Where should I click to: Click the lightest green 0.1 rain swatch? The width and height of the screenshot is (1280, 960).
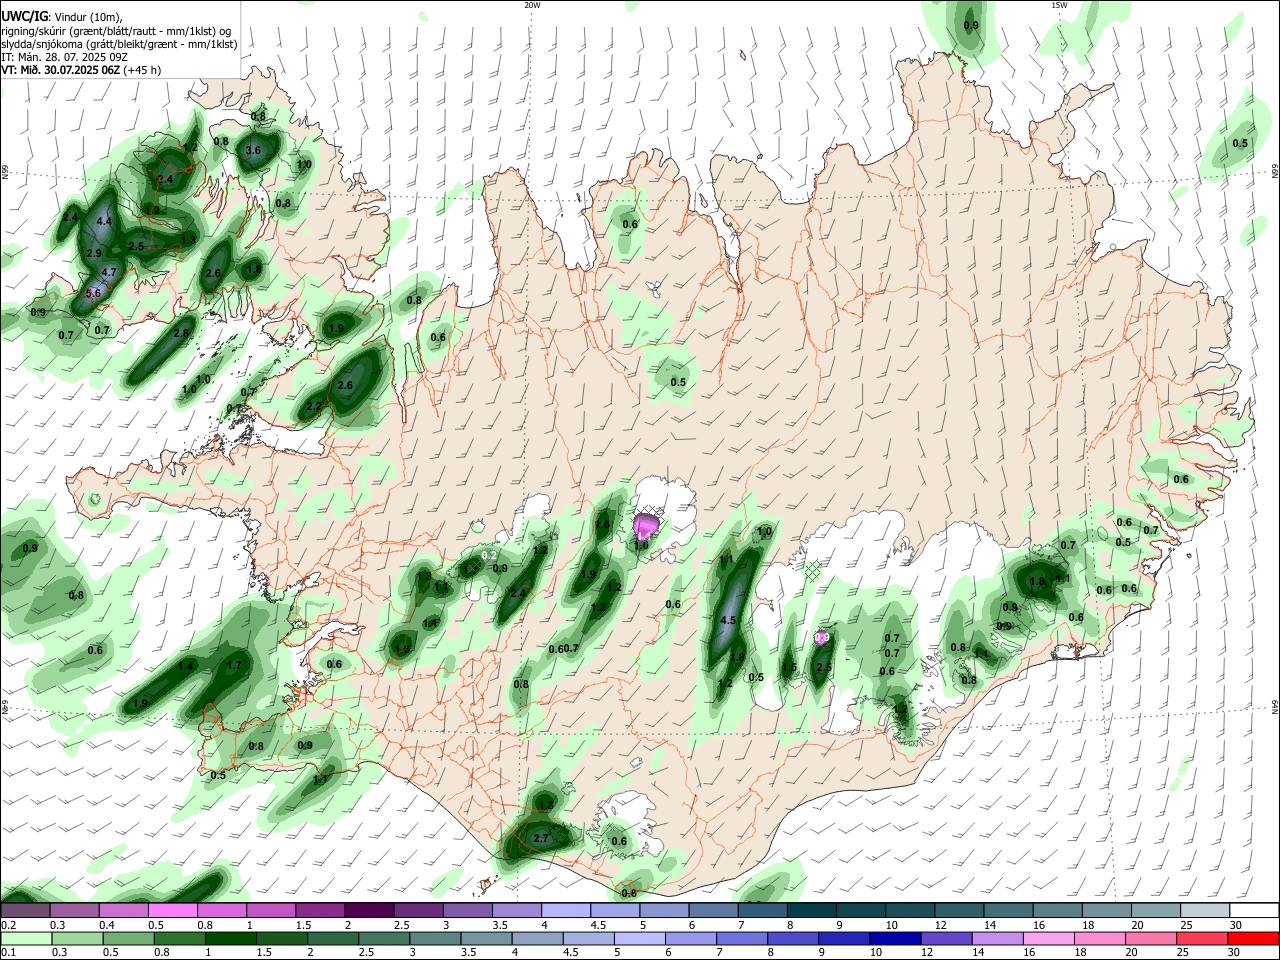26,938
